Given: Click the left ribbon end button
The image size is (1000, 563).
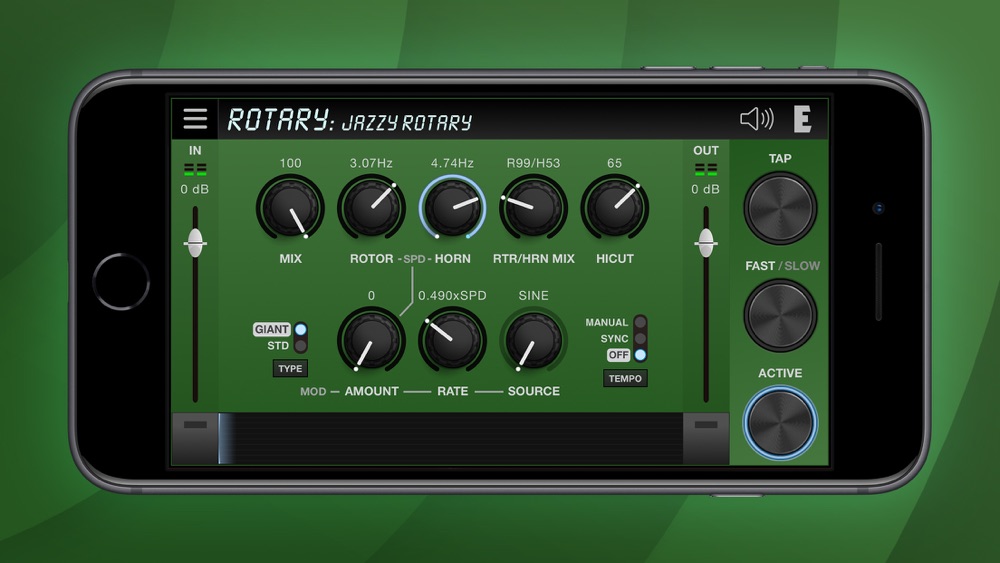Looking at the screenshot, I should [195, 439].
